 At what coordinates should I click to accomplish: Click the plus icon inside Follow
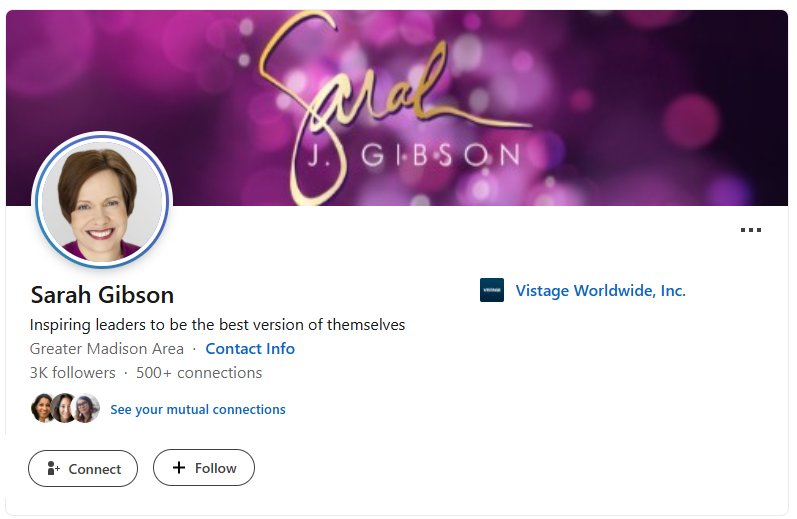pos(179,468)
